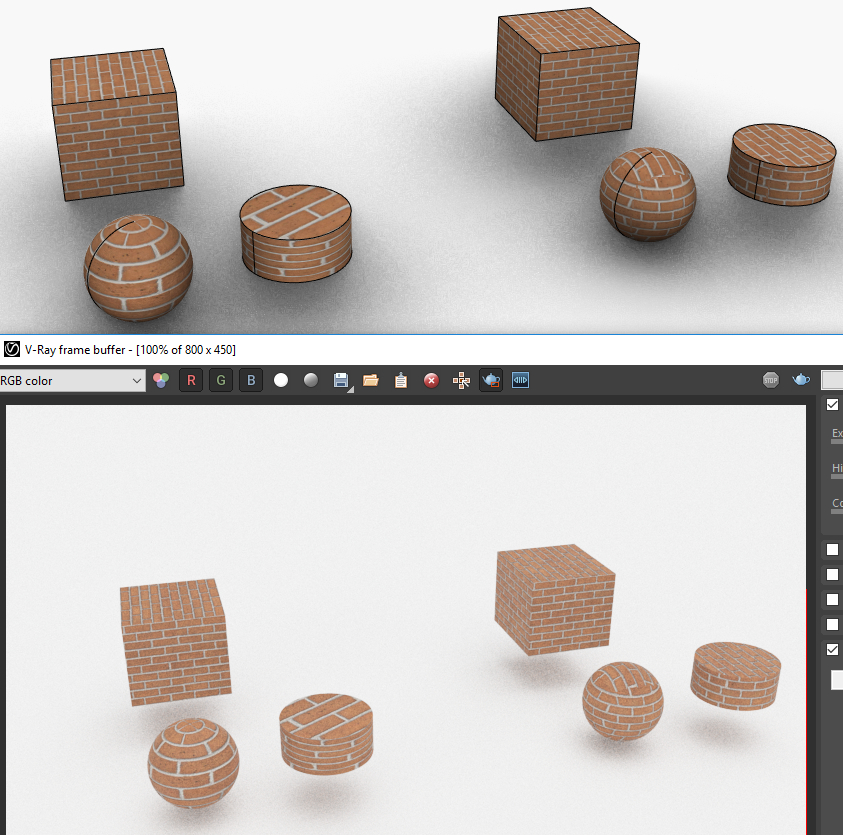This screenshot has width=843, height=835.
Task: Enable the first unchecked correction checkbox
Action: 831,549
